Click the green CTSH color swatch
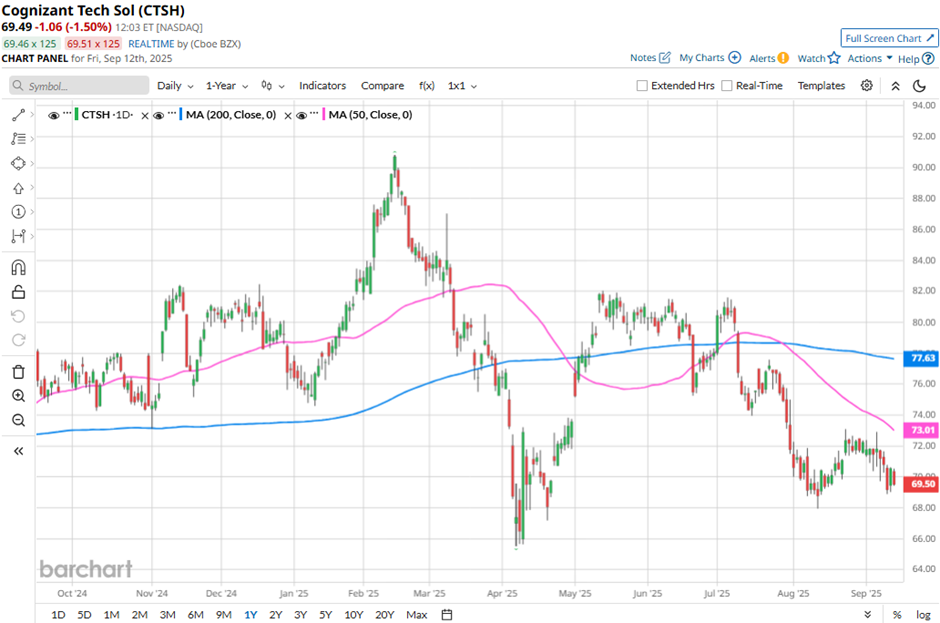 pyautogui.click(x=77, y=115)
